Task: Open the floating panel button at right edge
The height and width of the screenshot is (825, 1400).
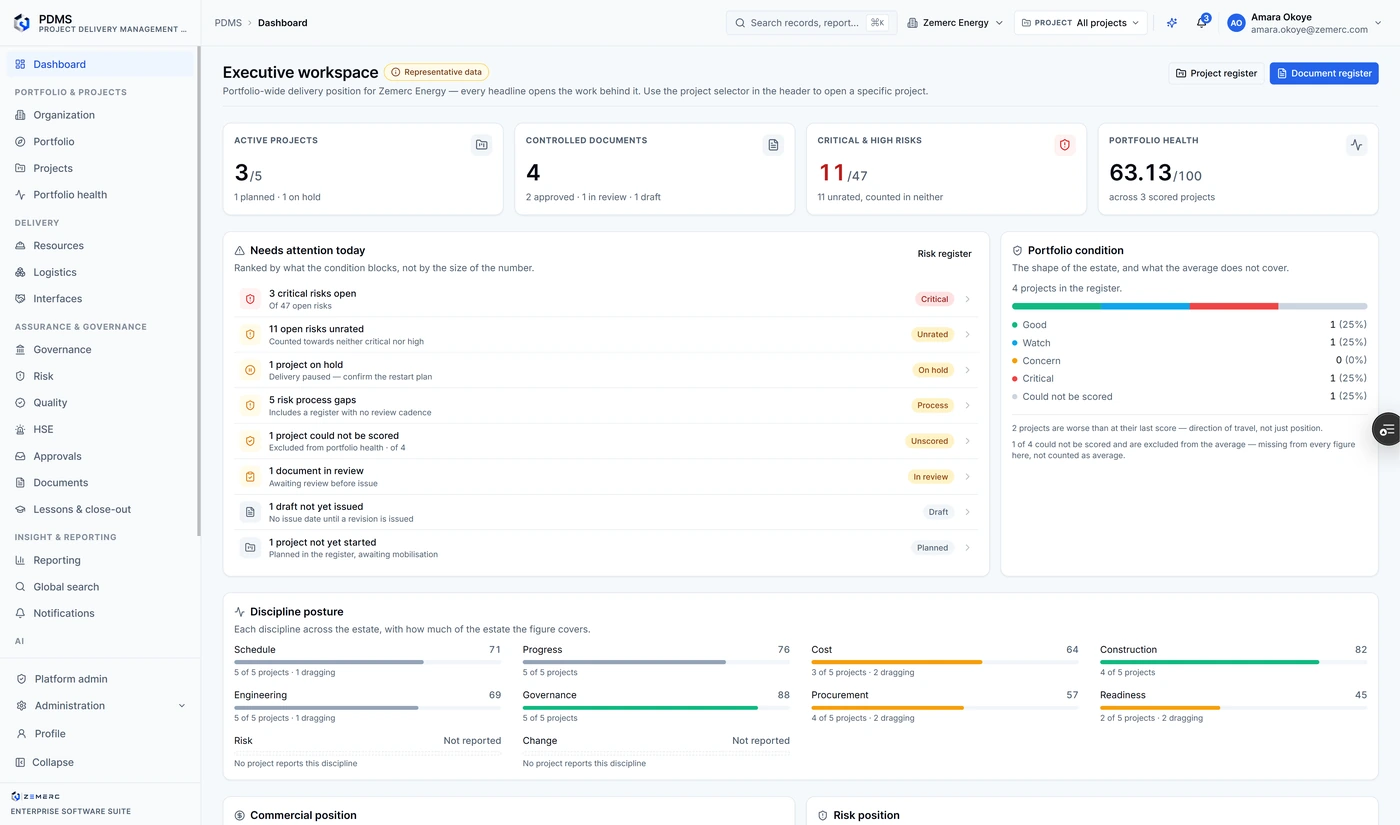Action: pos(1386,429)
